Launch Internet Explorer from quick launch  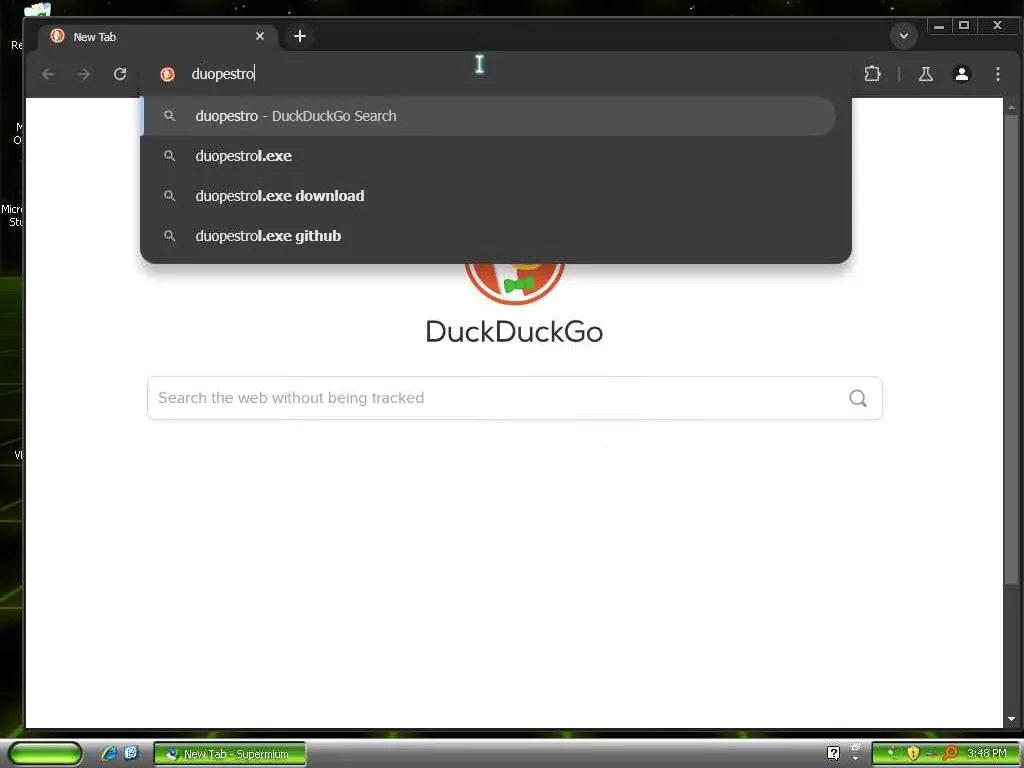[x=109, y=753]
